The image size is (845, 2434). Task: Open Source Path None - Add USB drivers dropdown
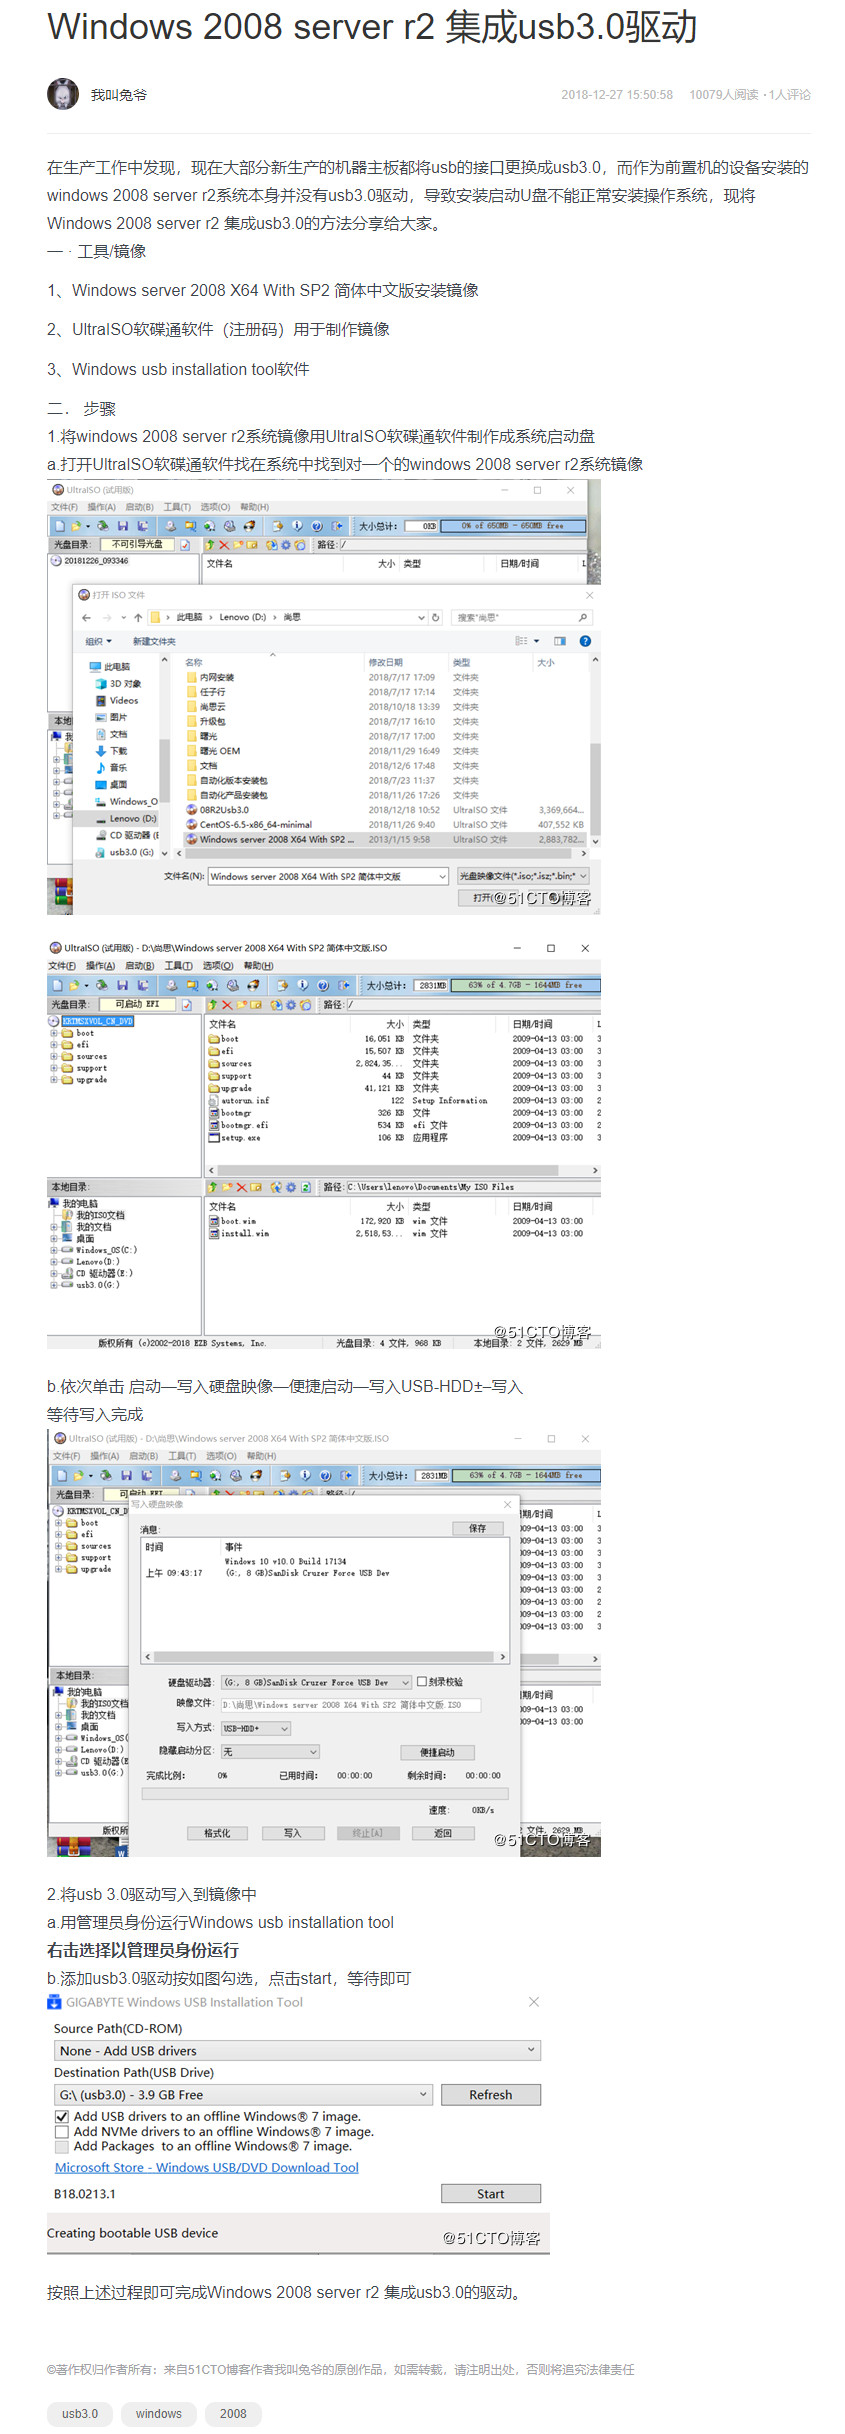(298, 2050)
